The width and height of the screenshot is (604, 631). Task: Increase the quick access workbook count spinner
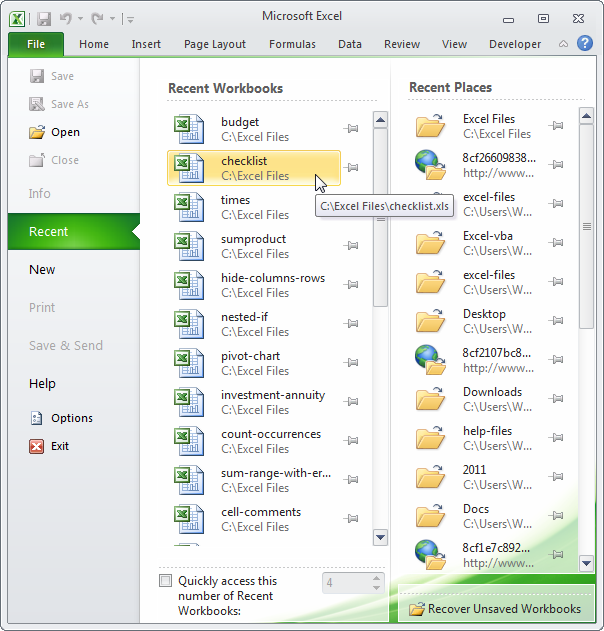pos(376,578)
